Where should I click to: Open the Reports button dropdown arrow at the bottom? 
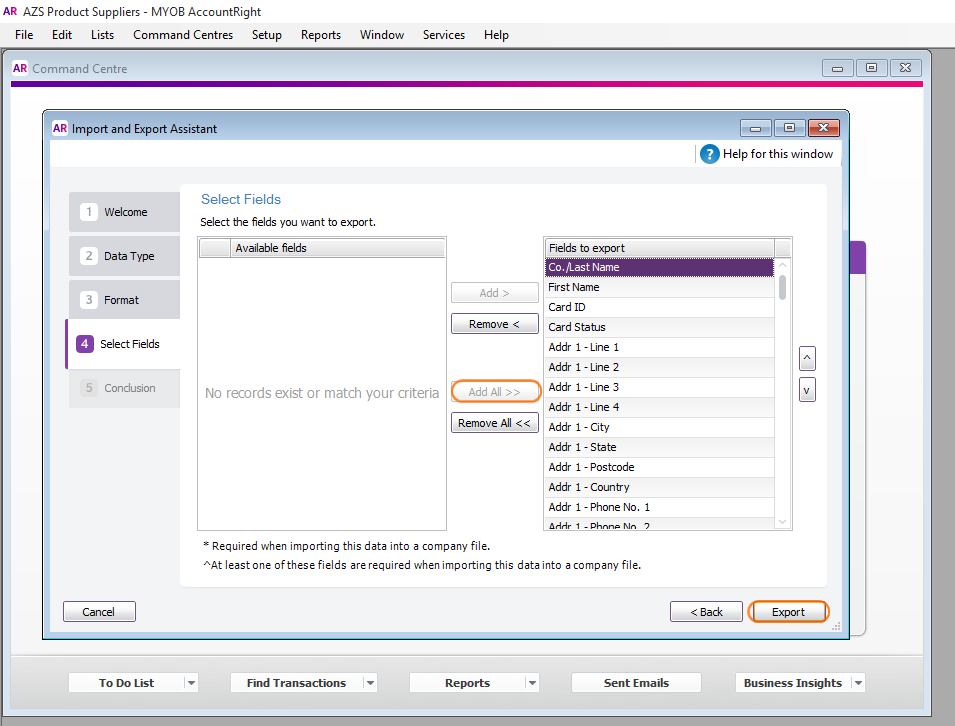point(532,683)
